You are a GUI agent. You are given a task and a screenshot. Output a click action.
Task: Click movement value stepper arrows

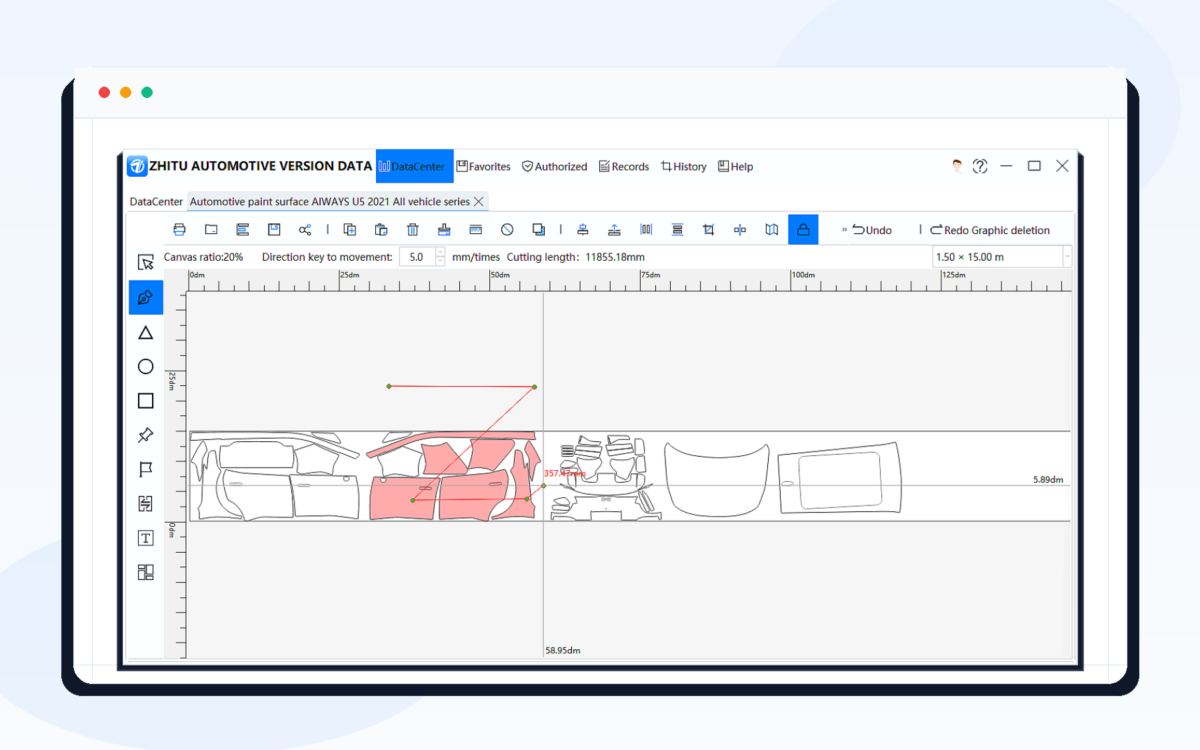tap(440, 257)
